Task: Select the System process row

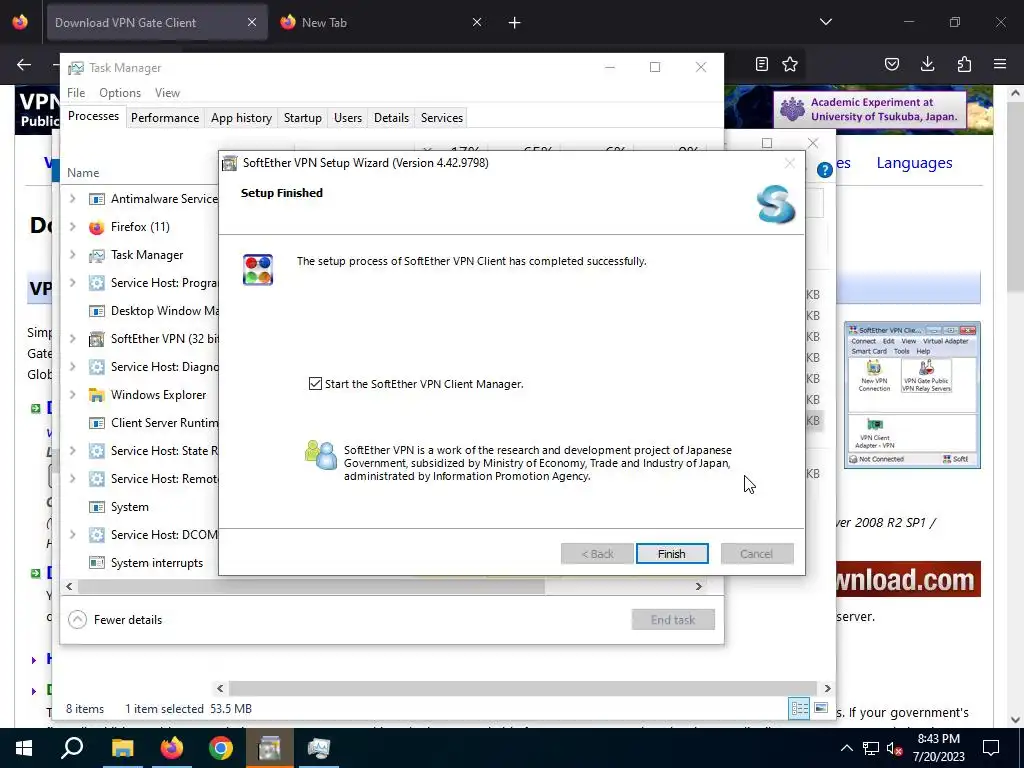Action: pyautogui.click(x=140, y=507)
